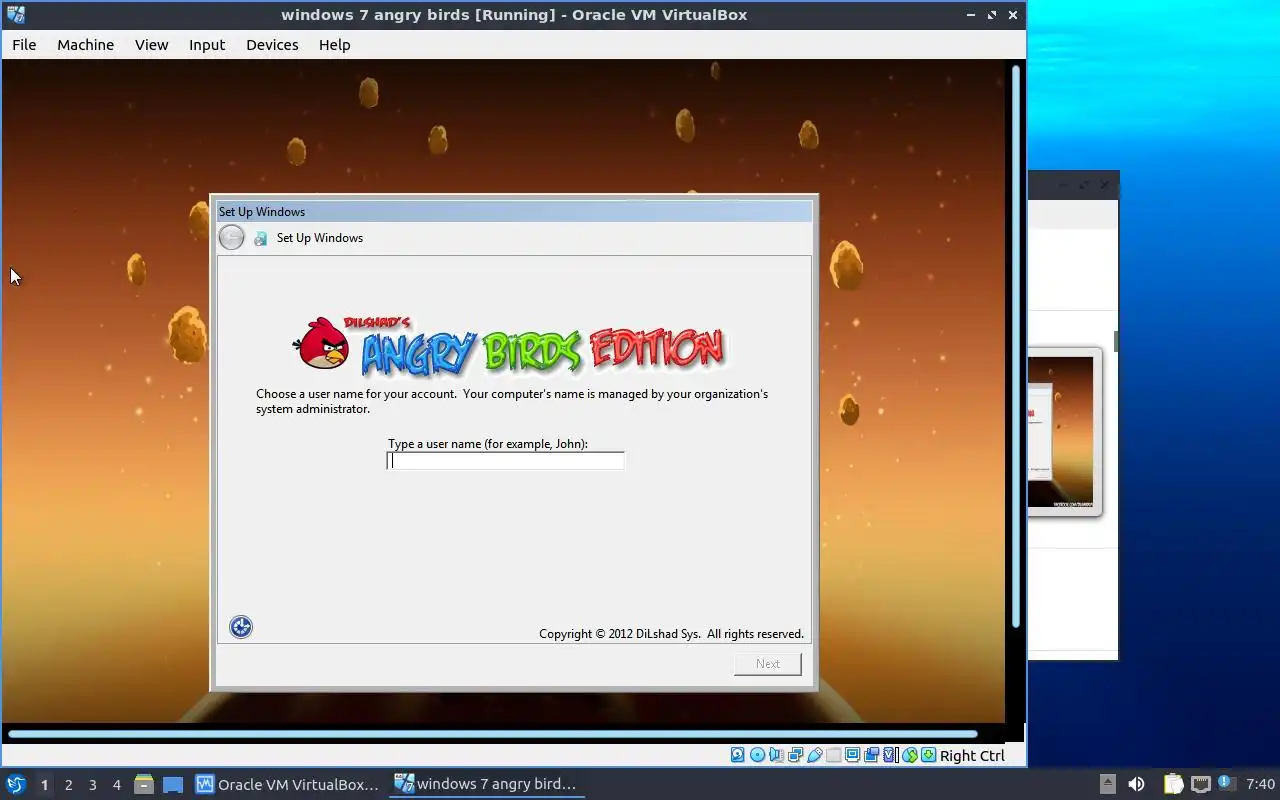Select windows 7 angry birds taskbar entry
This screenshot has width=1280, height=800.
[486, 784]
